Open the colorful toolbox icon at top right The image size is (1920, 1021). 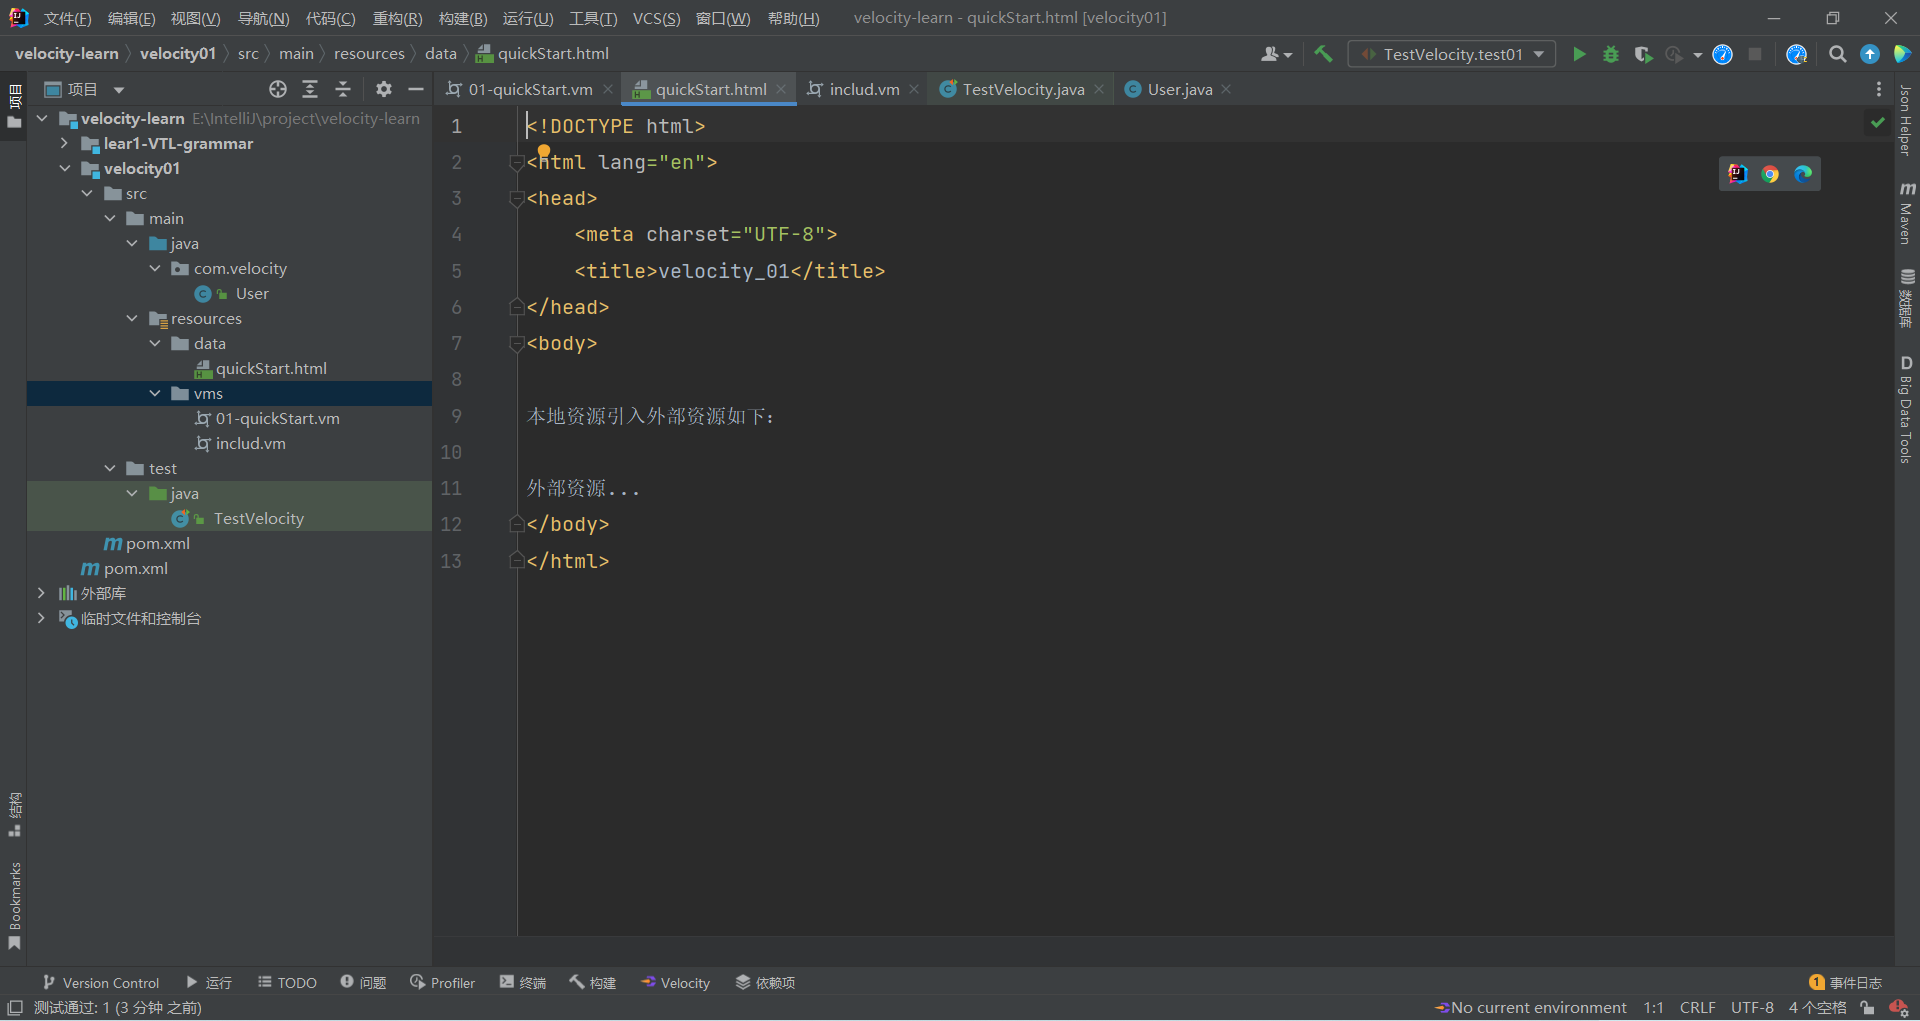[x=1901, y=54]
